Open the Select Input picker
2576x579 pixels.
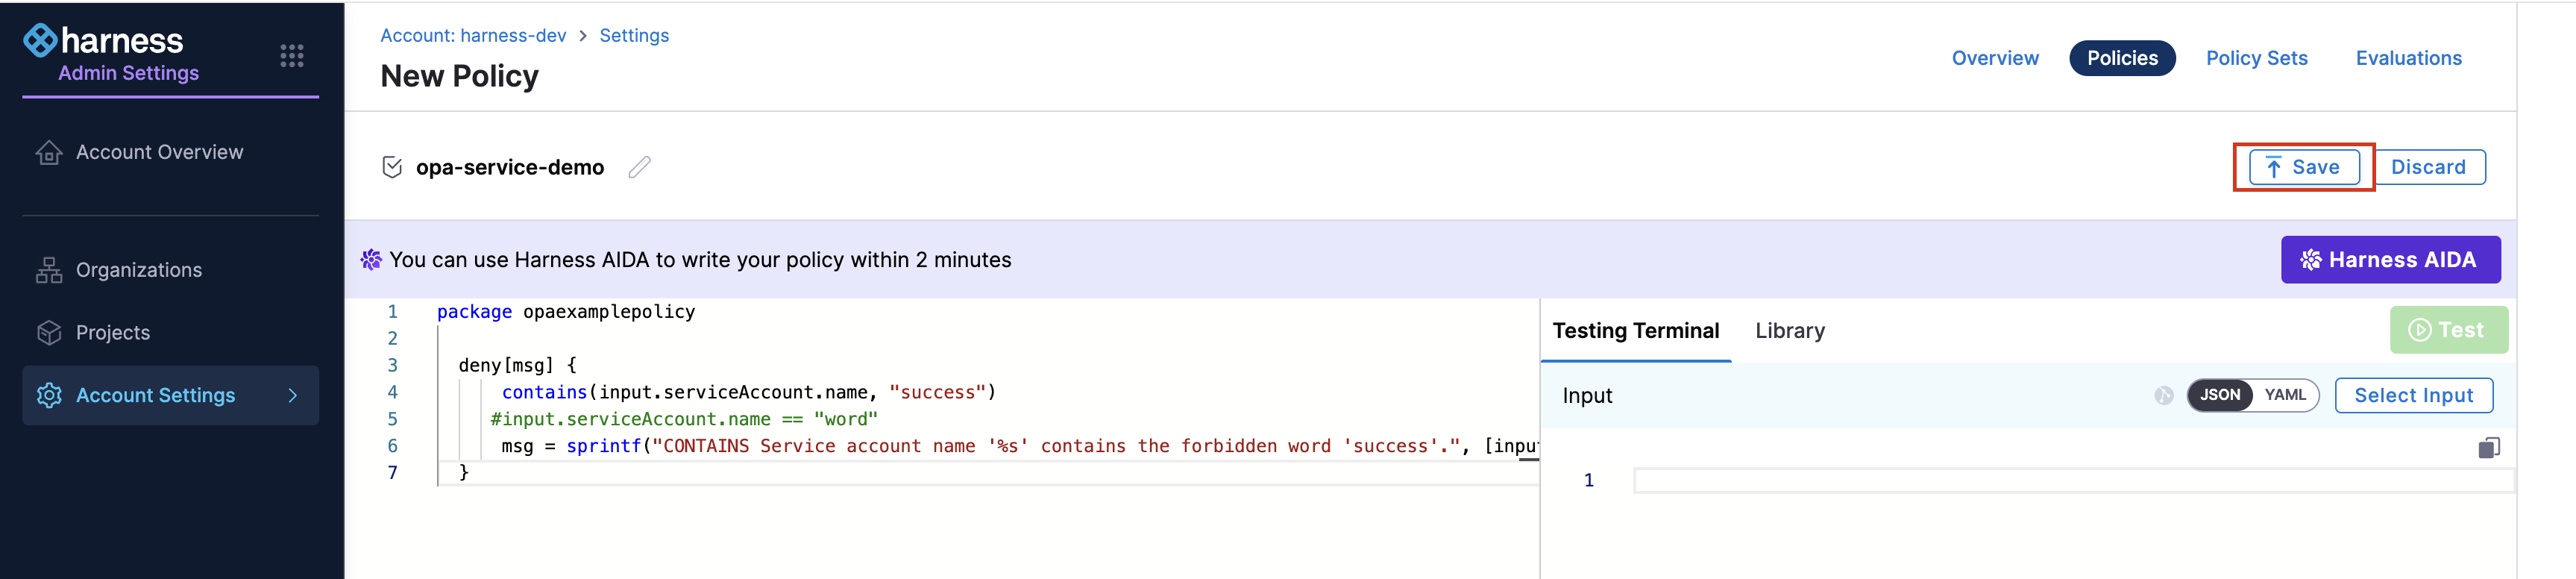[x=2412, y=395]
